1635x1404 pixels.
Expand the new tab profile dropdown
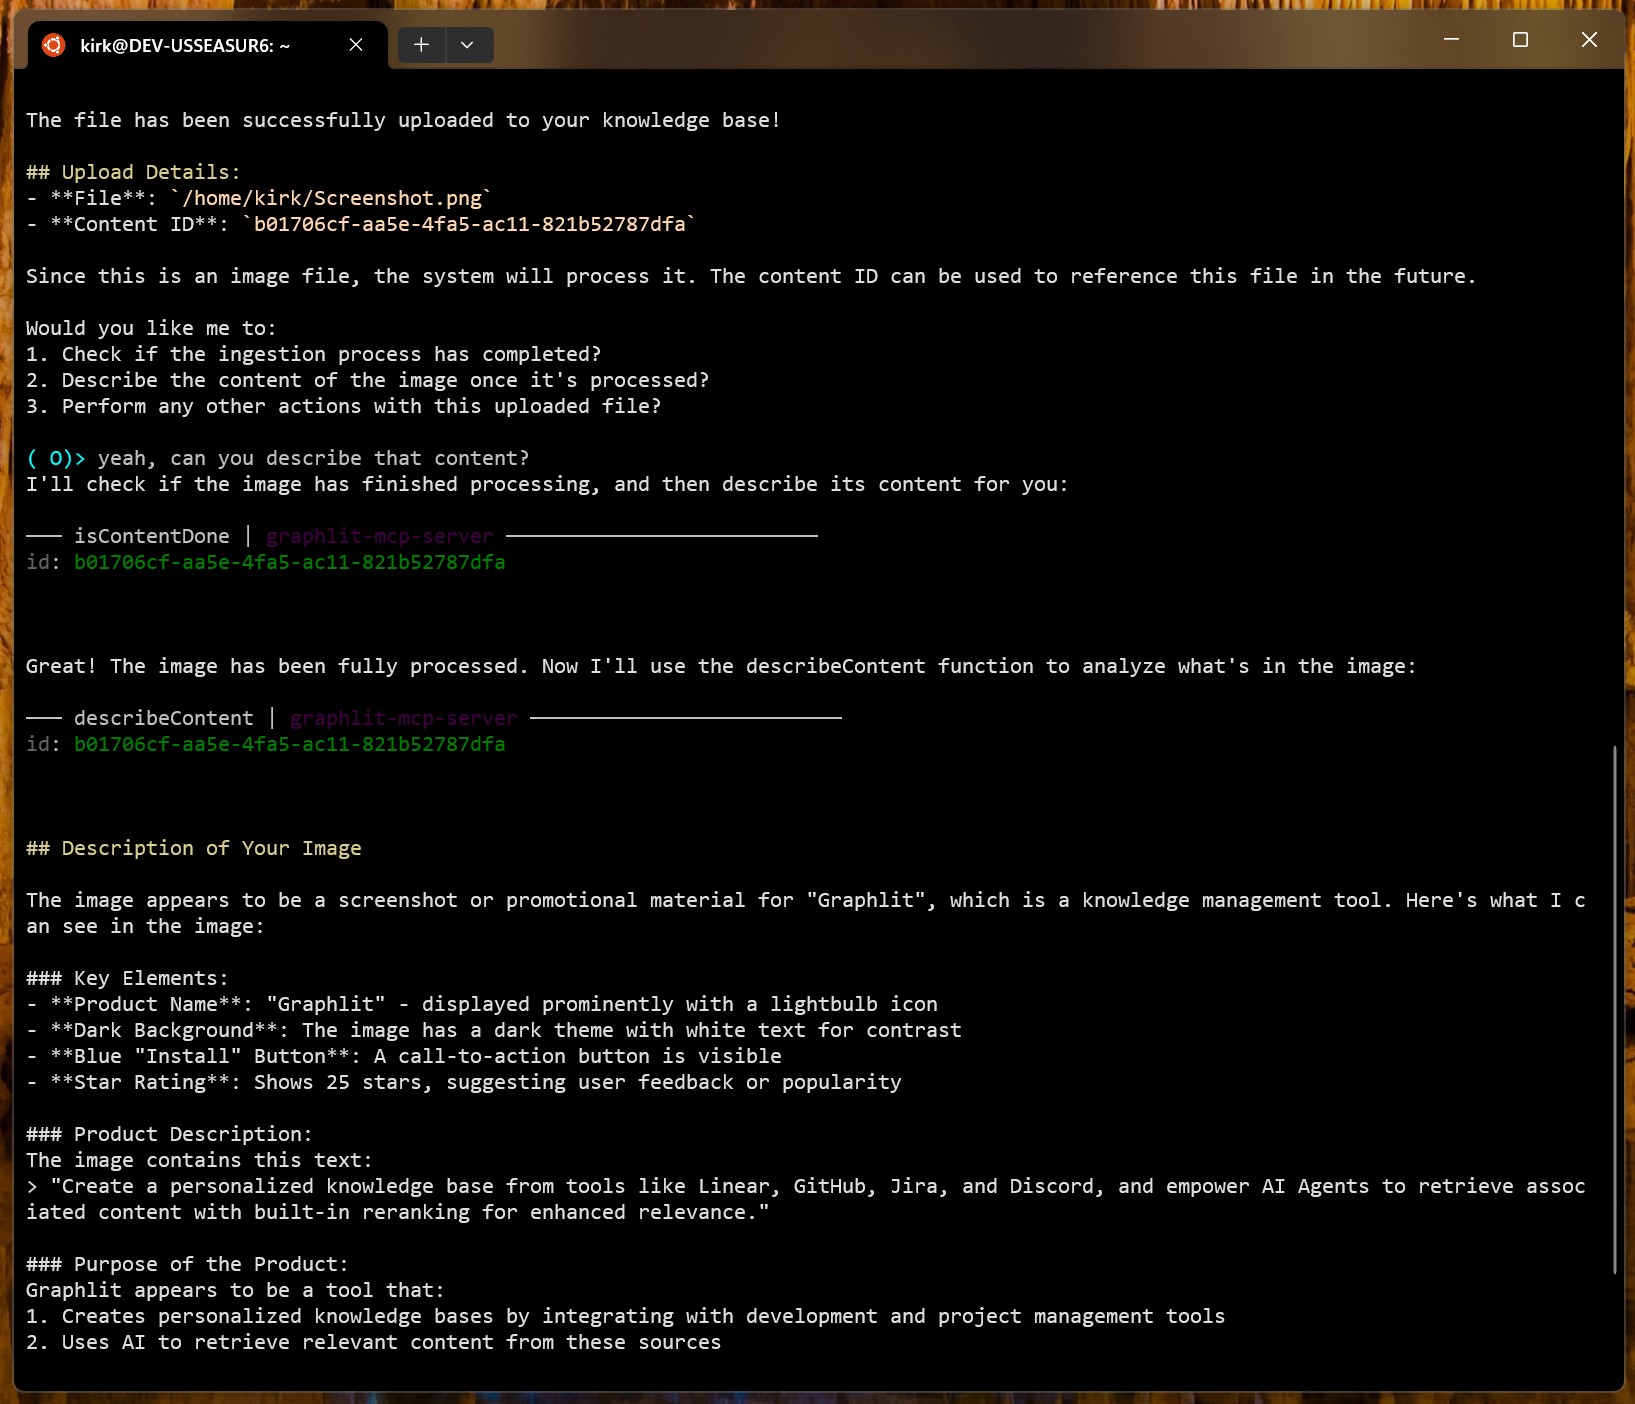pyautogui.click(x=467, y=45)
